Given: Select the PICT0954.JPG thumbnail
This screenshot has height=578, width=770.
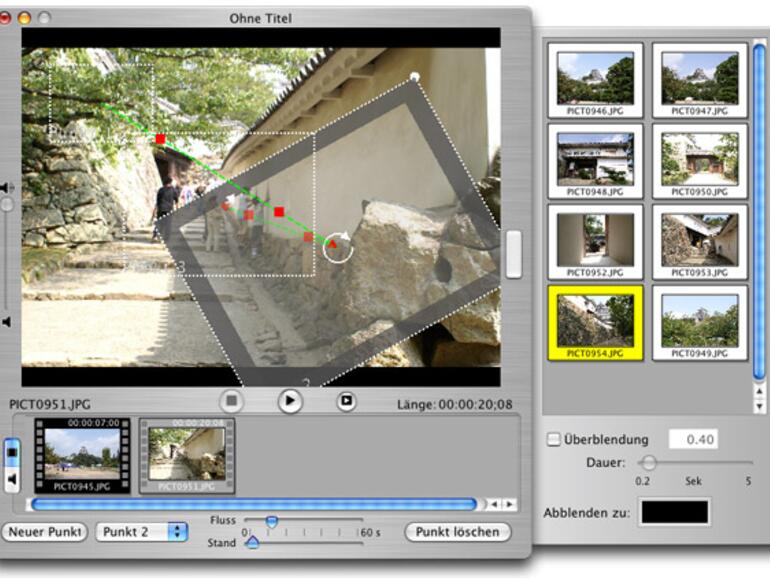Looking at the screenshot, I should pos(595,322).
